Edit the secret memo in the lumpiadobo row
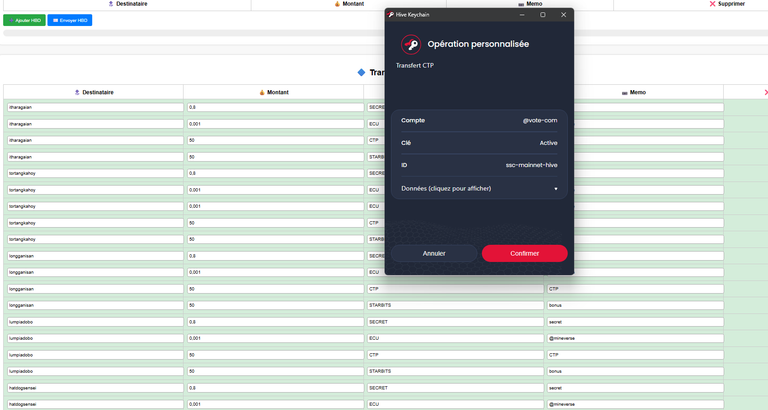 (635, 322)
